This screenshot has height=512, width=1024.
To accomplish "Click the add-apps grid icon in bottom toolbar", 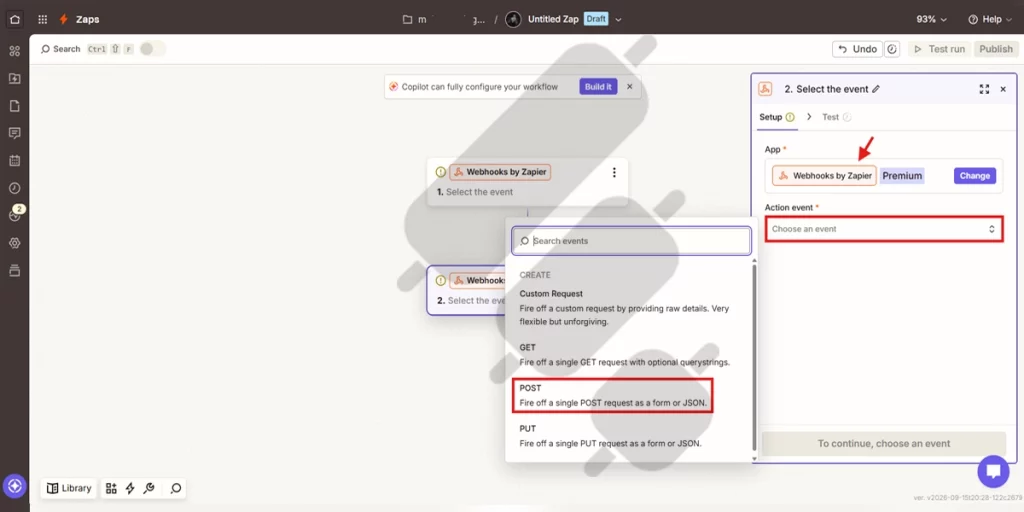I will tap(111, 488).
